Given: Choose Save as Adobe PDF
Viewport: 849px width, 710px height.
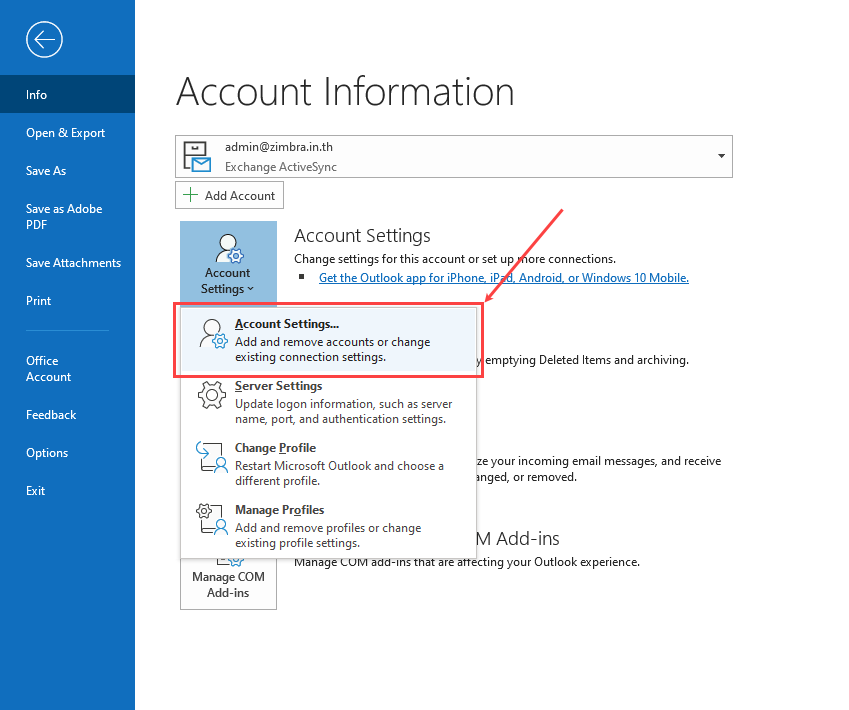Looking at the screenshot, I should [x=64, y=217].
